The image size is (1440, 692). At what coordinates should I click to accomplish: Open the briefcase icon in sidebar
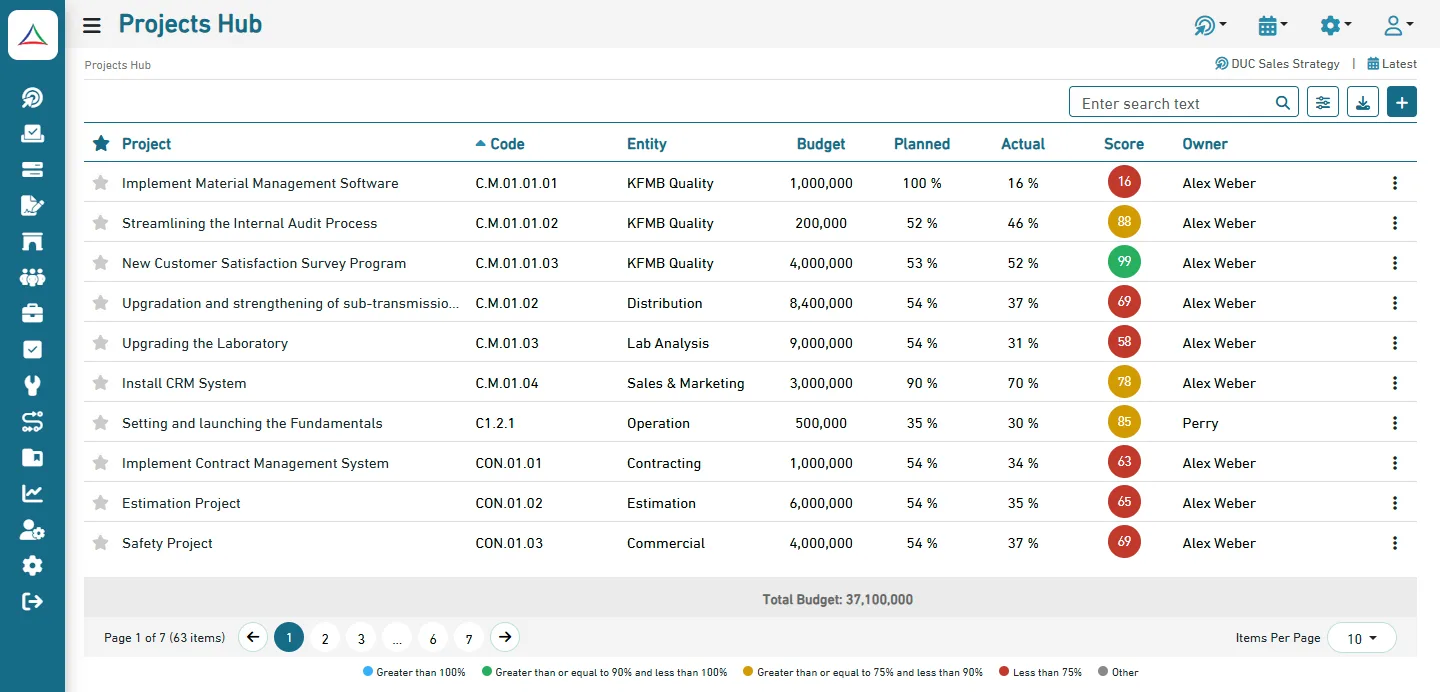[32, 313]
